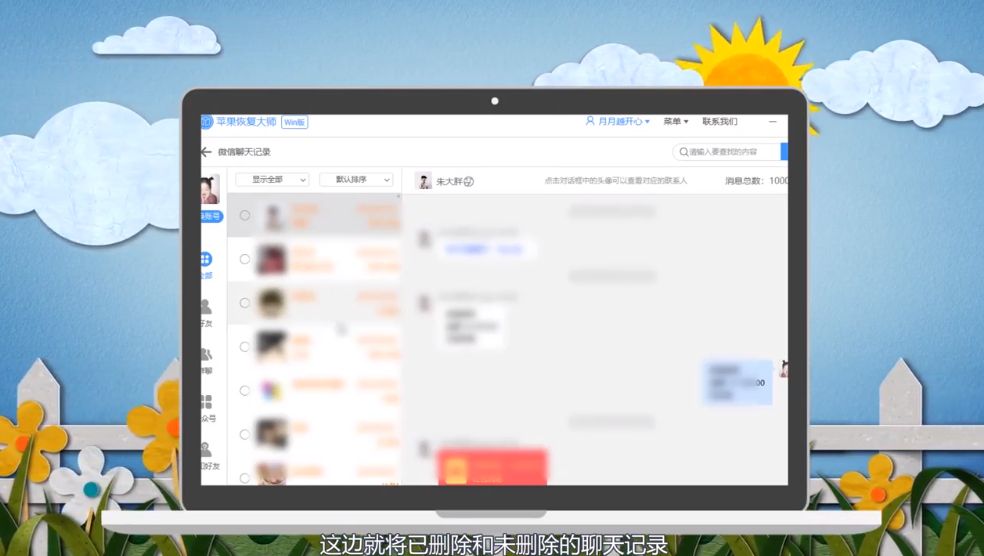Image resolution: width=984 pixels, height=556 pixels.
Task: Select radio button beside the dark-red avatar chat
Action: (245, 259)
